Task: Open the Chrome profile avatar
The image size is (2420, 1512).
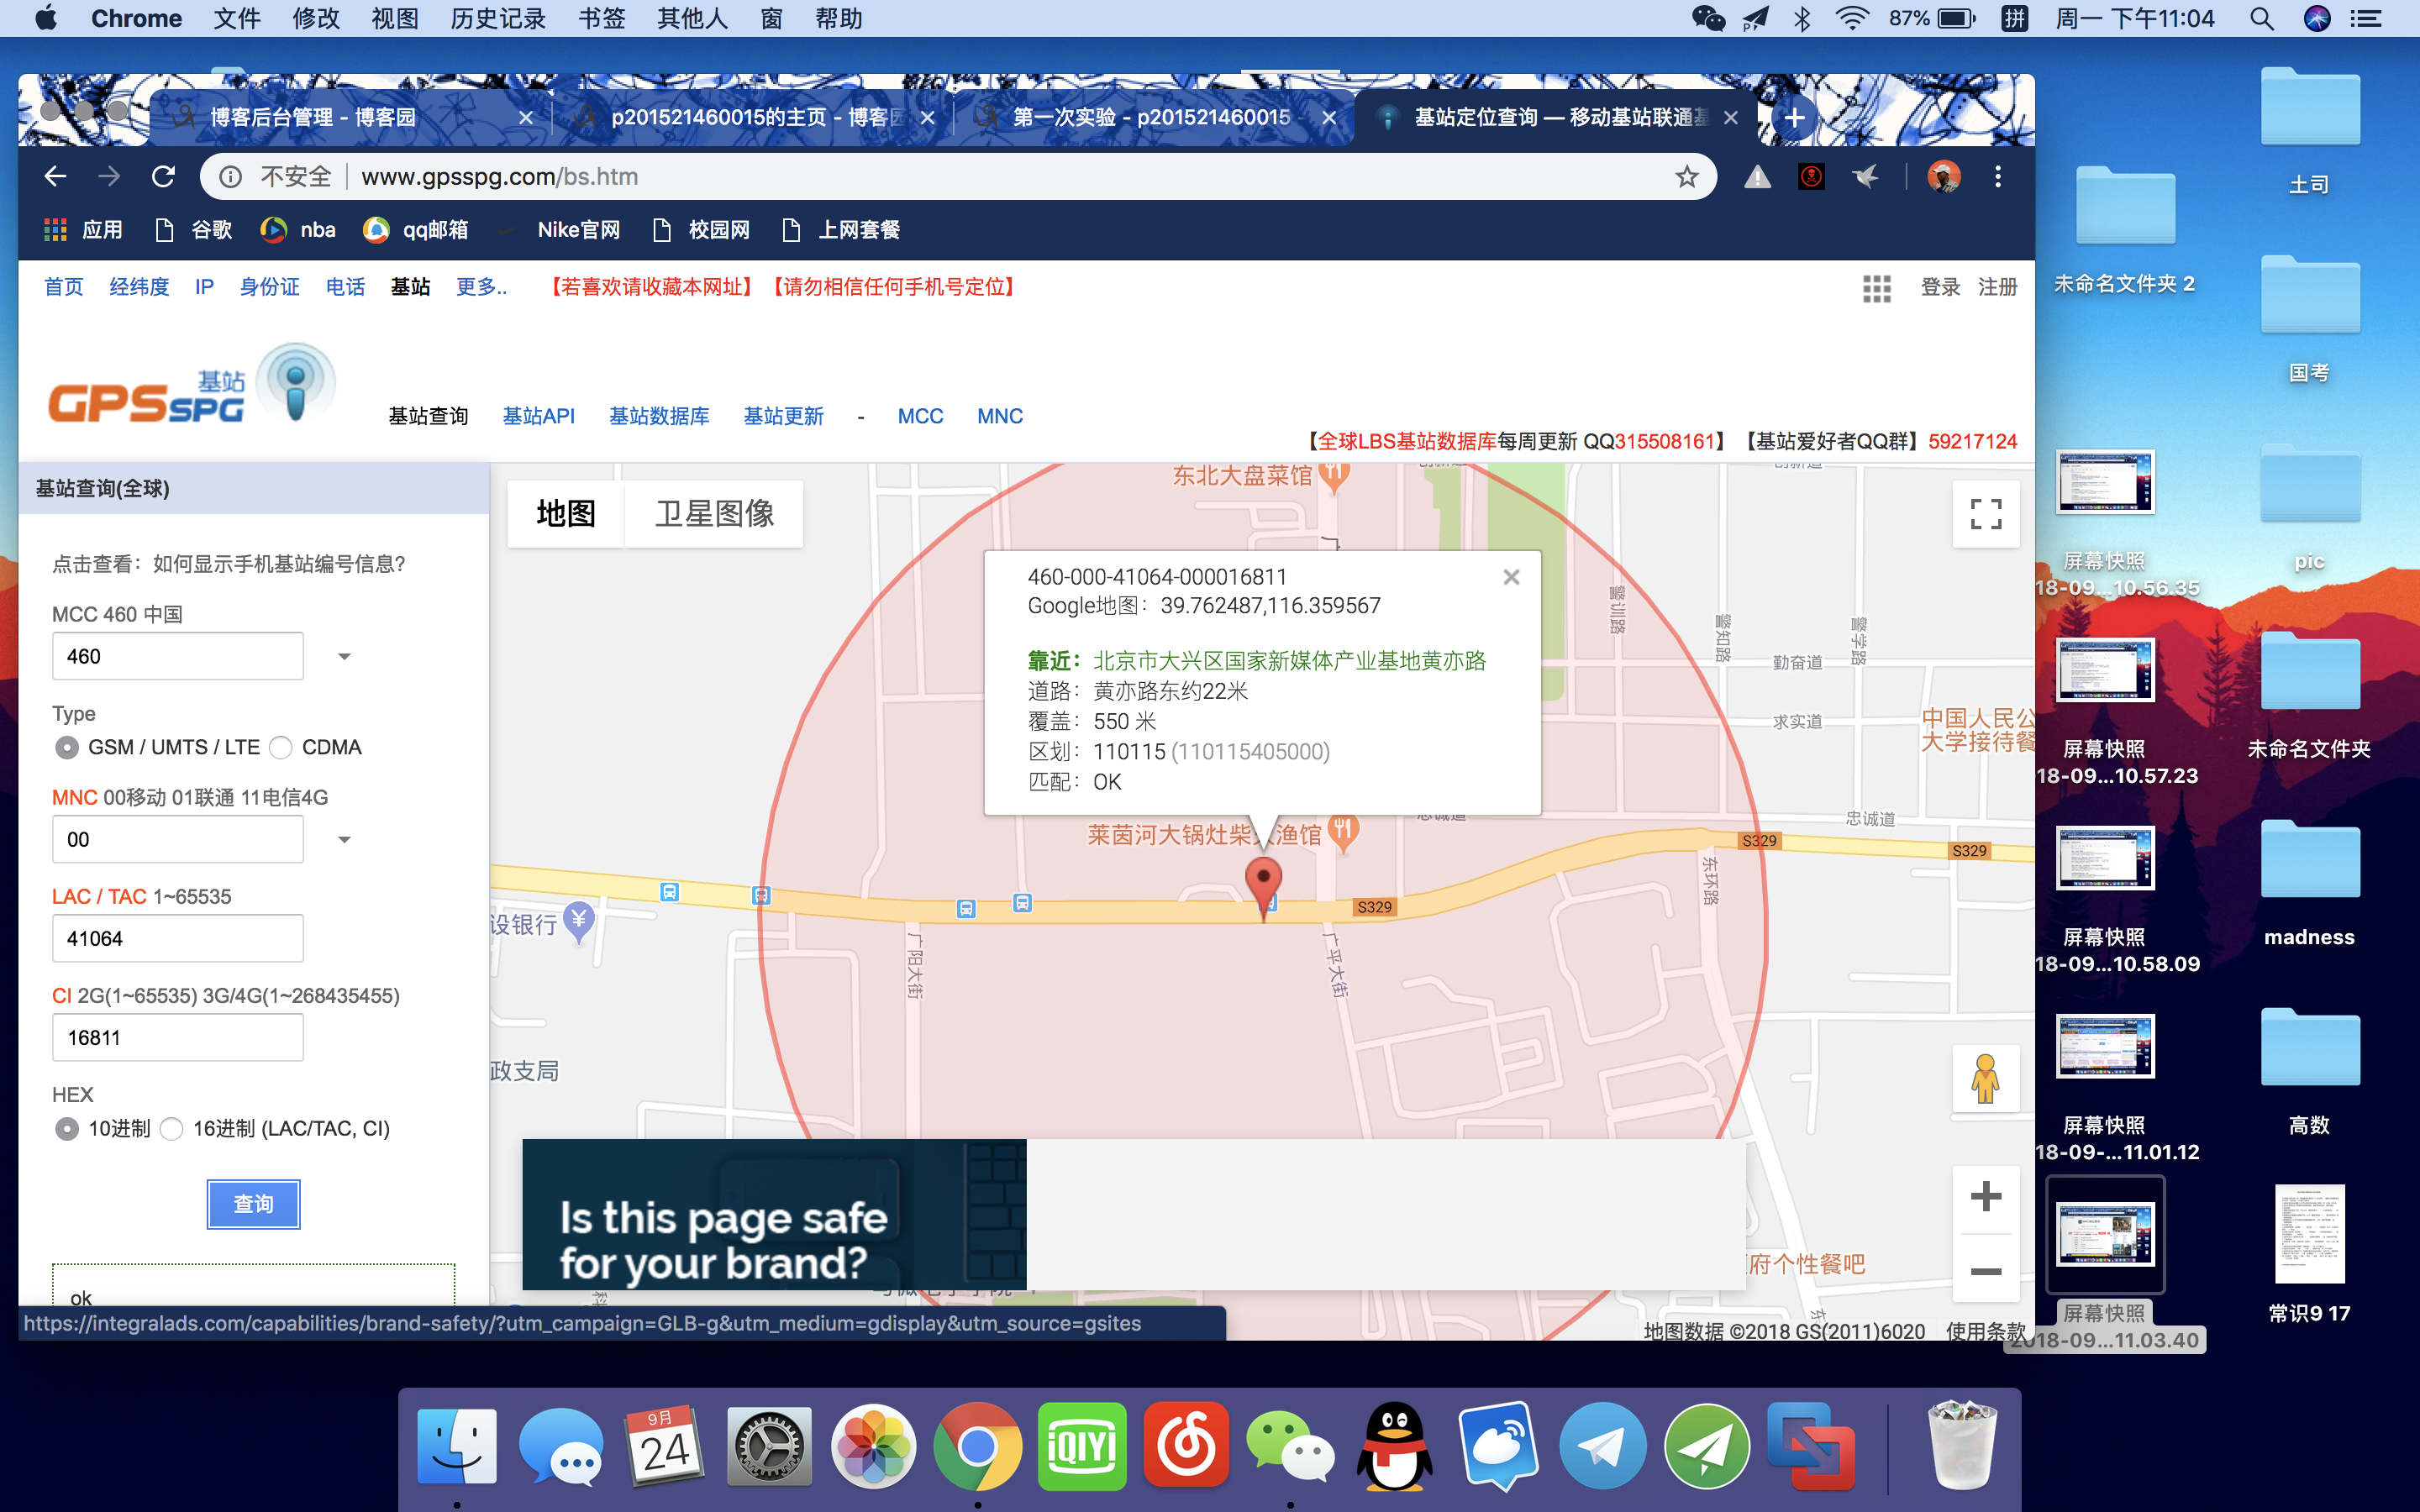Action: 1943,177
